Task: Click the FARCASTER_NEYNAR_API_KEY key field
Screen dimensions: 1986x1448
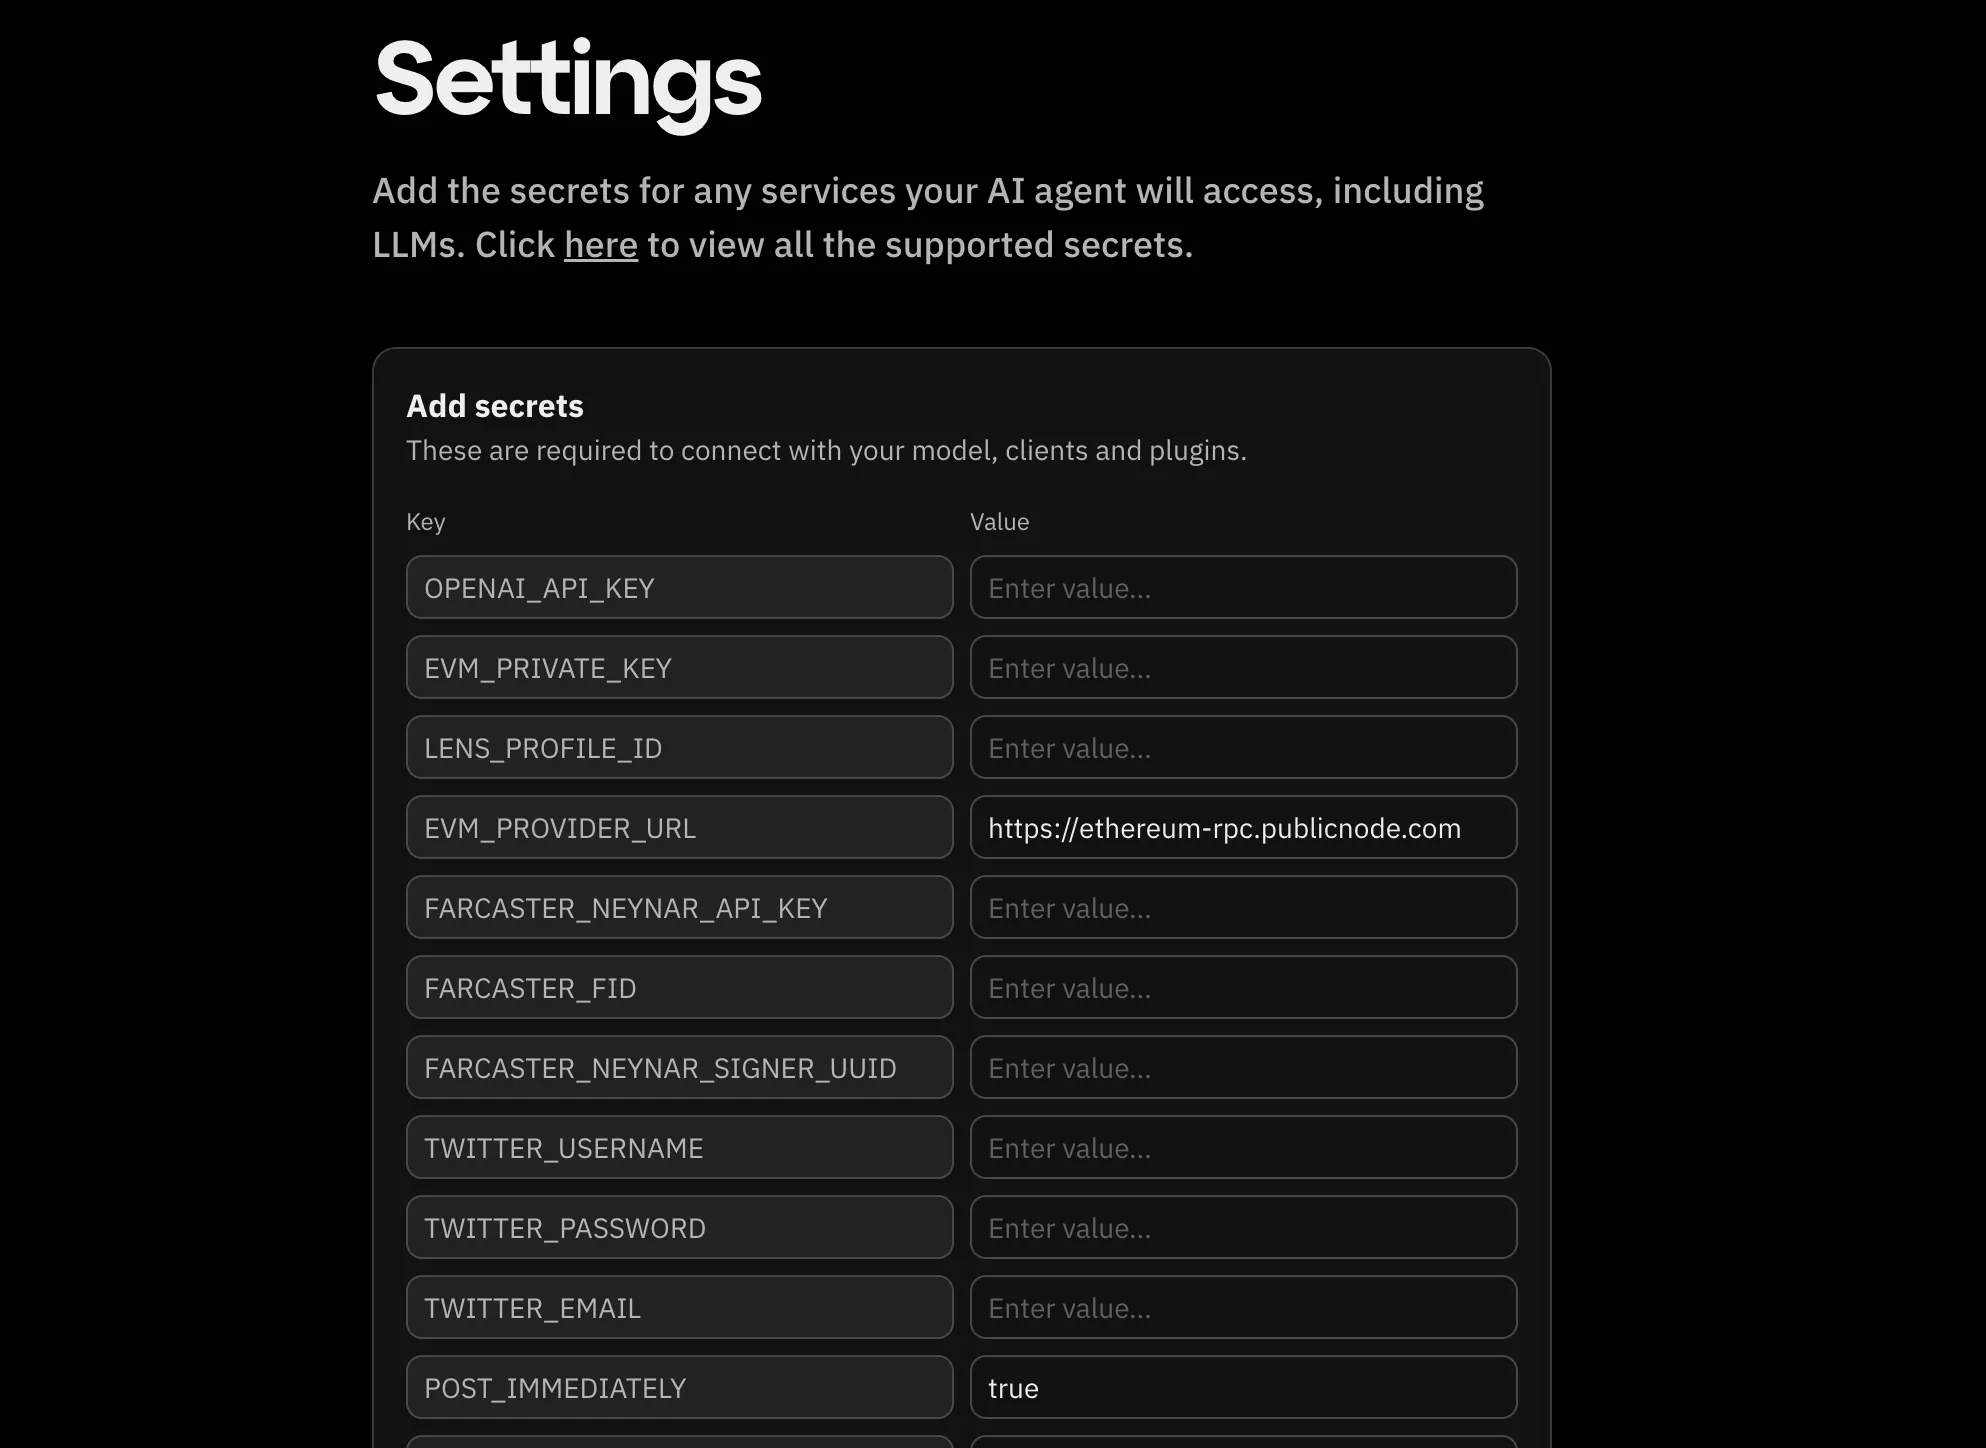Action: coord(679,908)
